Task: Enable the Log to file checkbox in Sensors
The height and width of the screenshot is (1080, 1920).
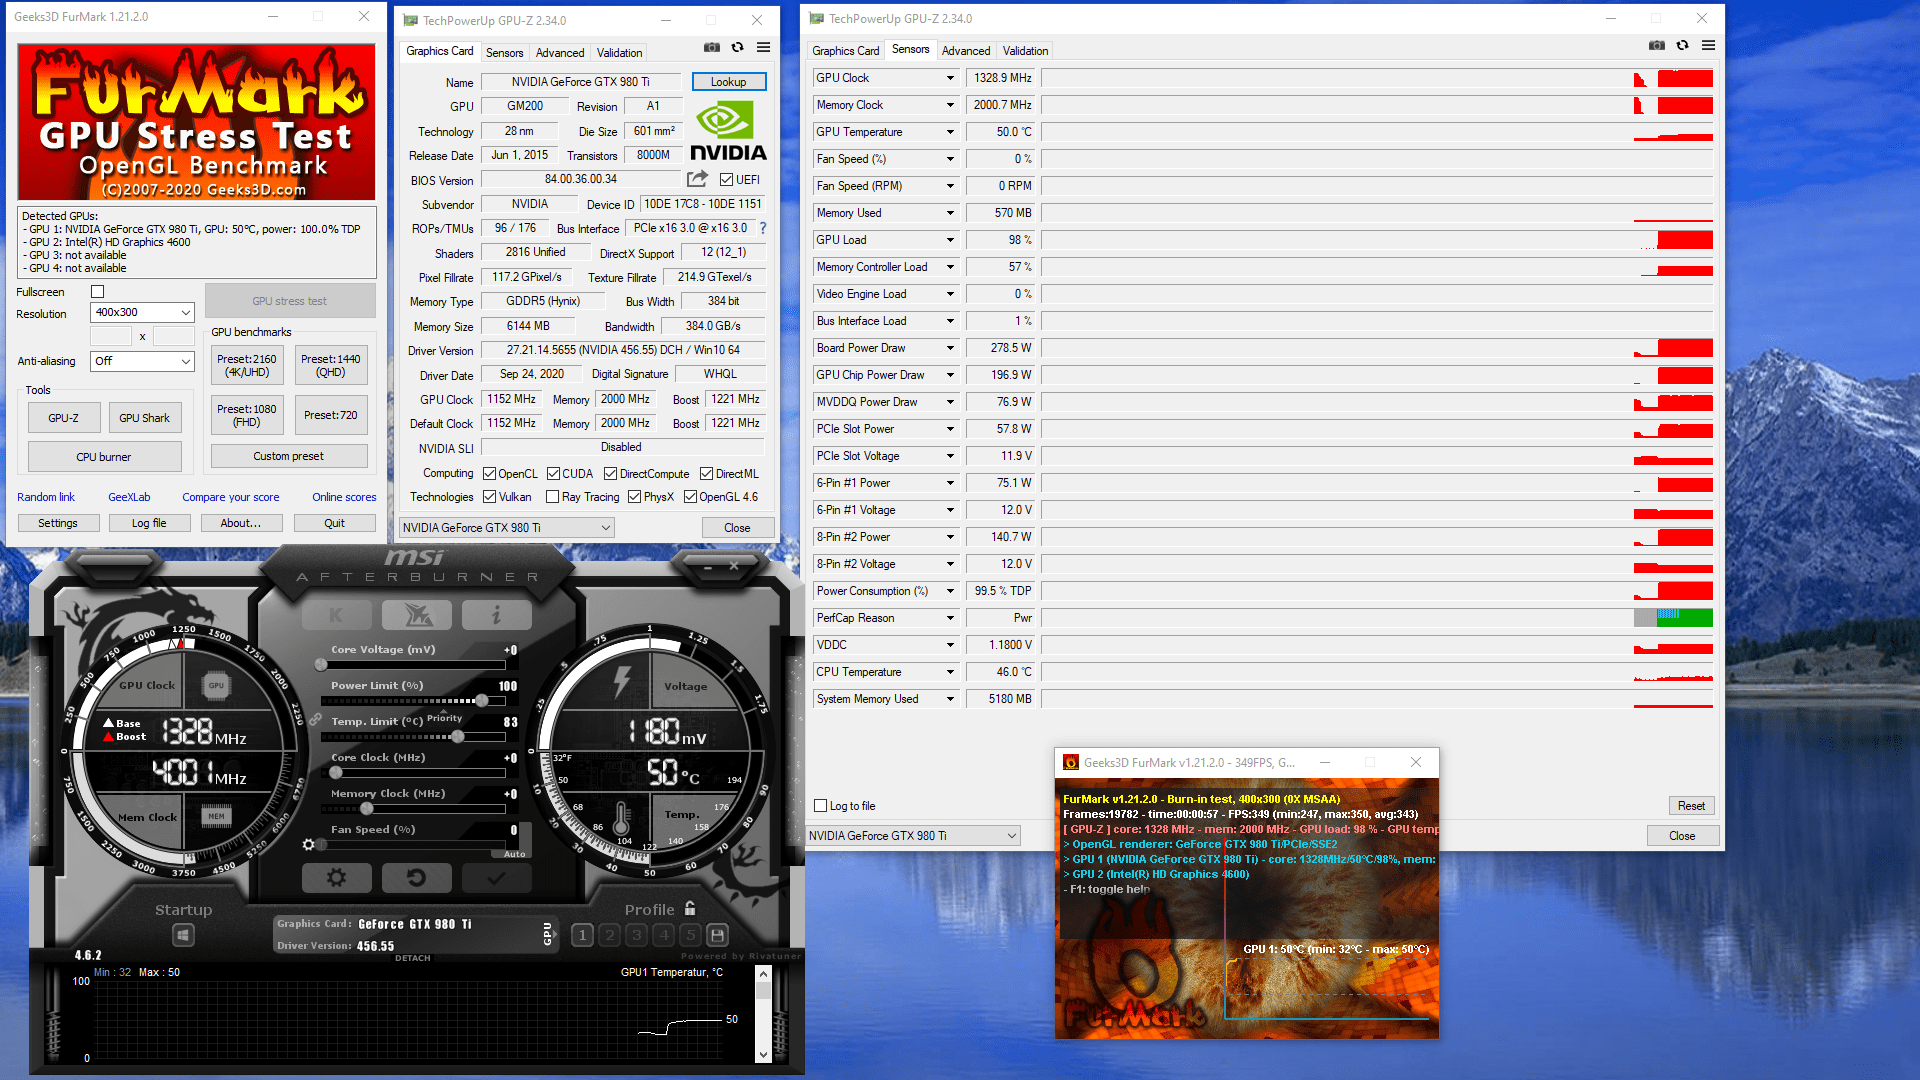Action: [x=821, y=806]
